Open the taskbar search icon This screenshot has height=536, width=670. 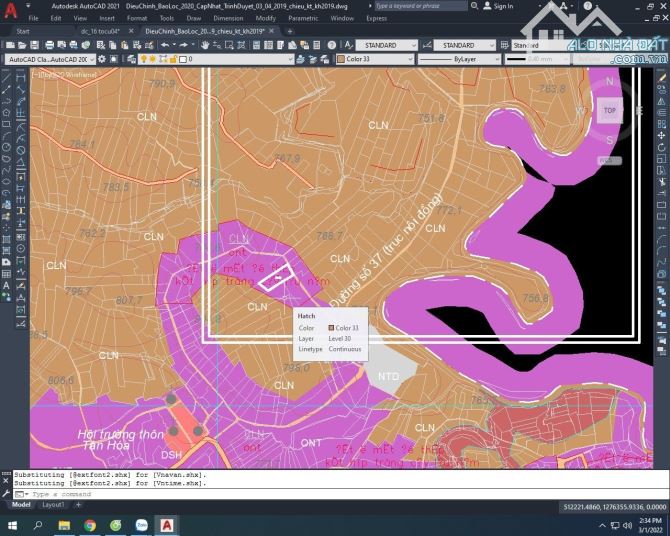point(39,524)
